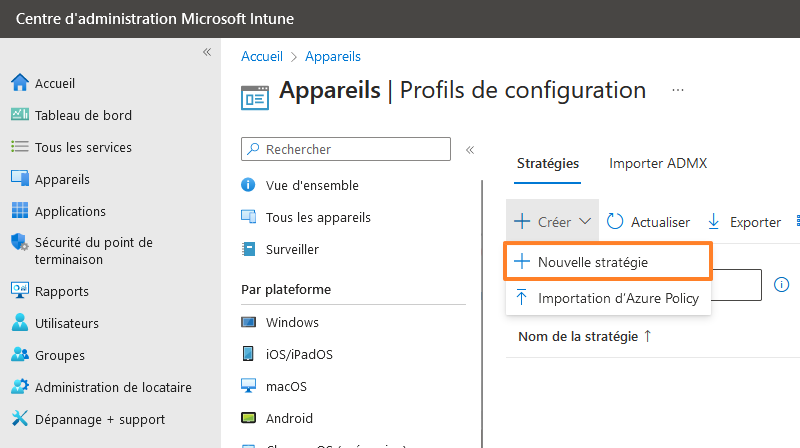Switch to the Stratégies tab
Screen dimensions: 800x448
point(547,163)
